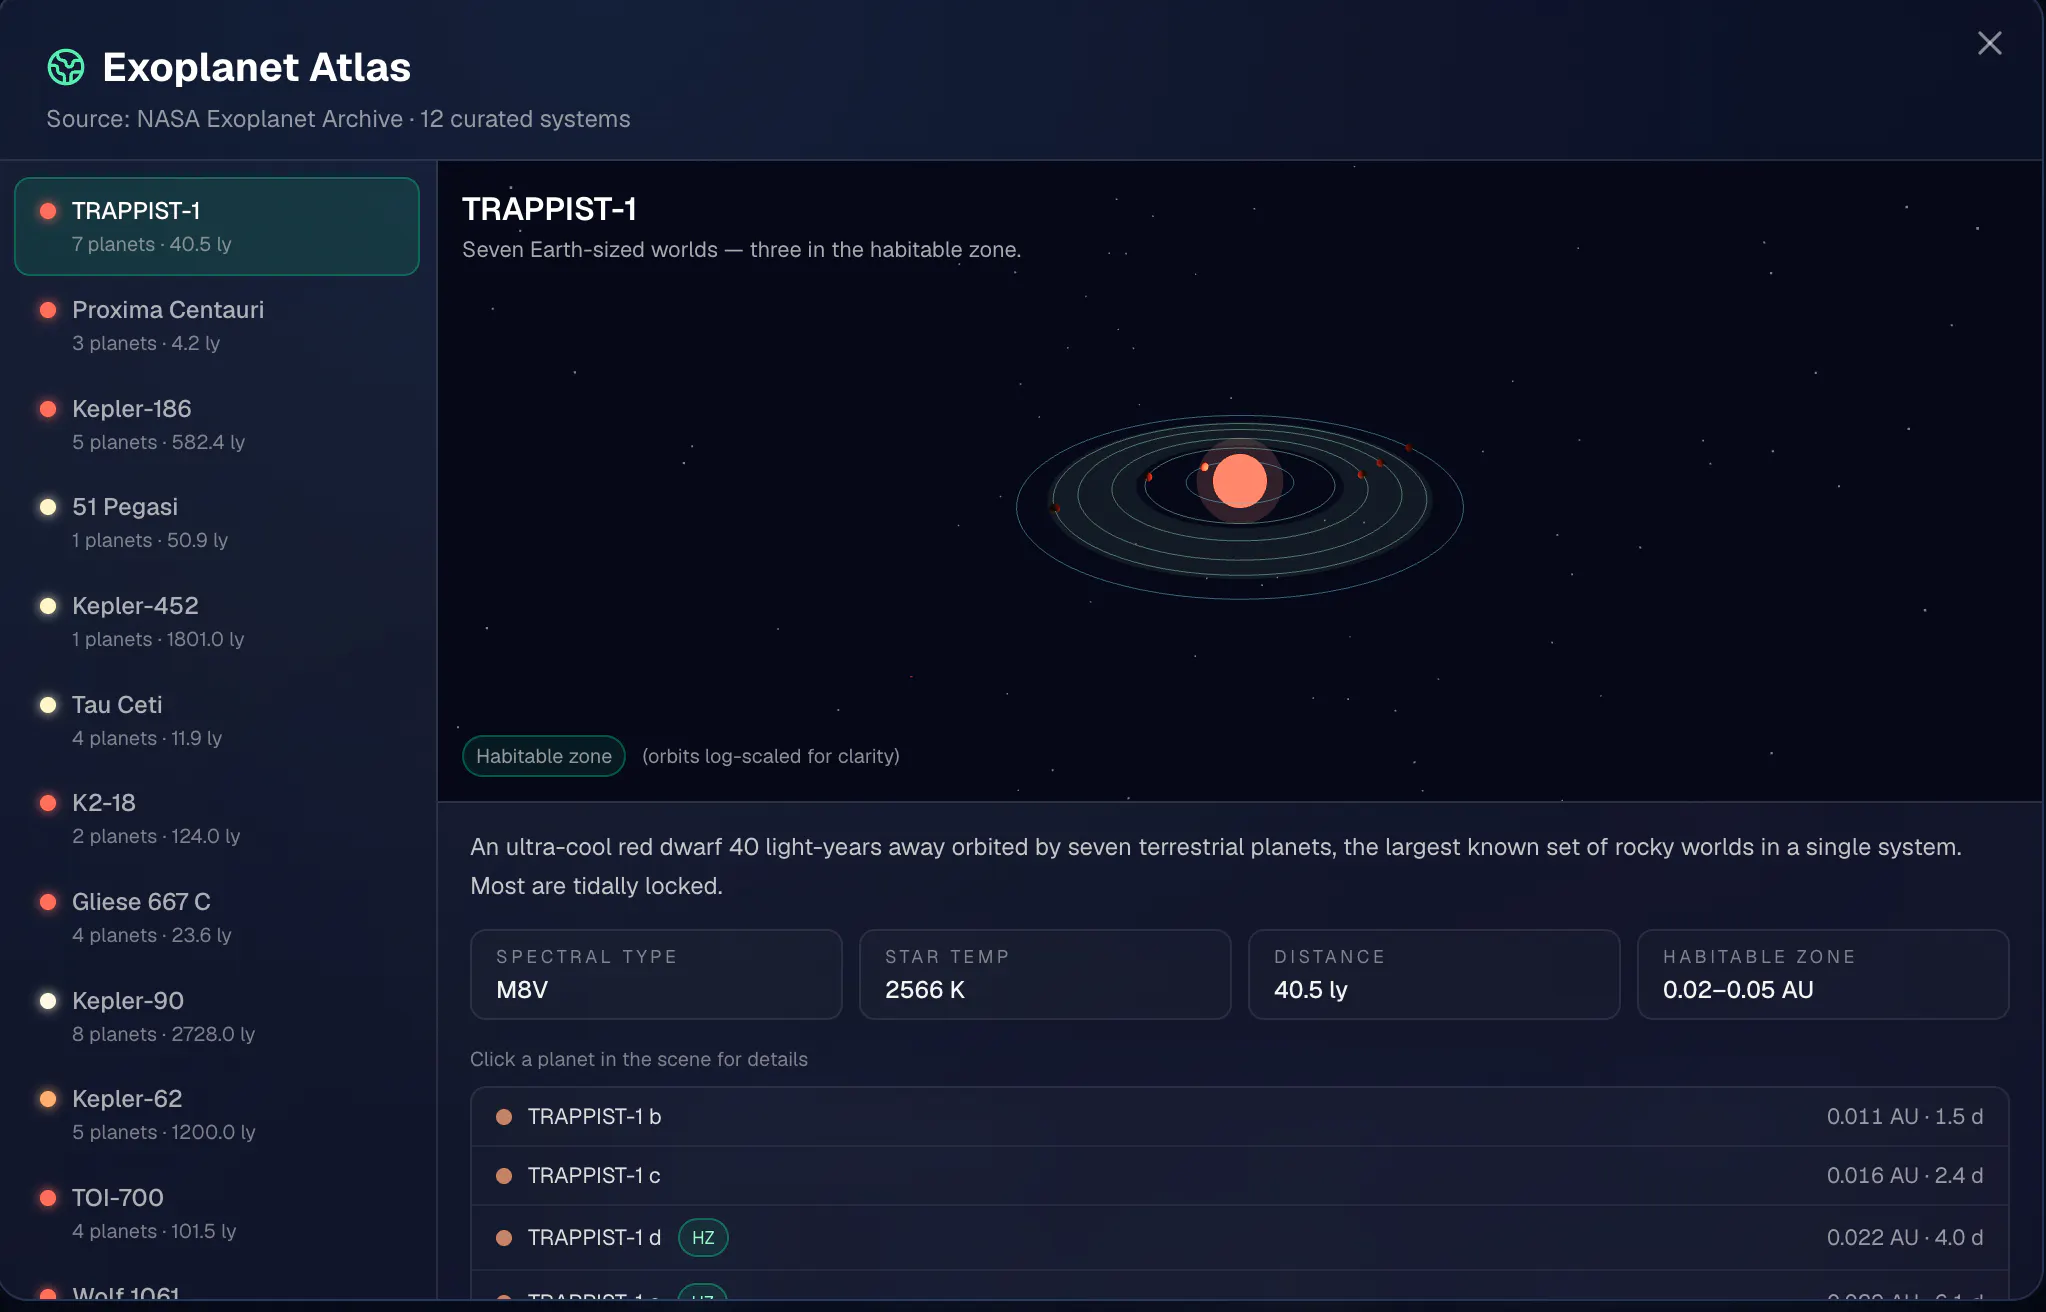Click the Exoplanet Atlas globe logo icon
Image resolution: width=2046 pixels, height=1312 pixels.
[66, 67]
